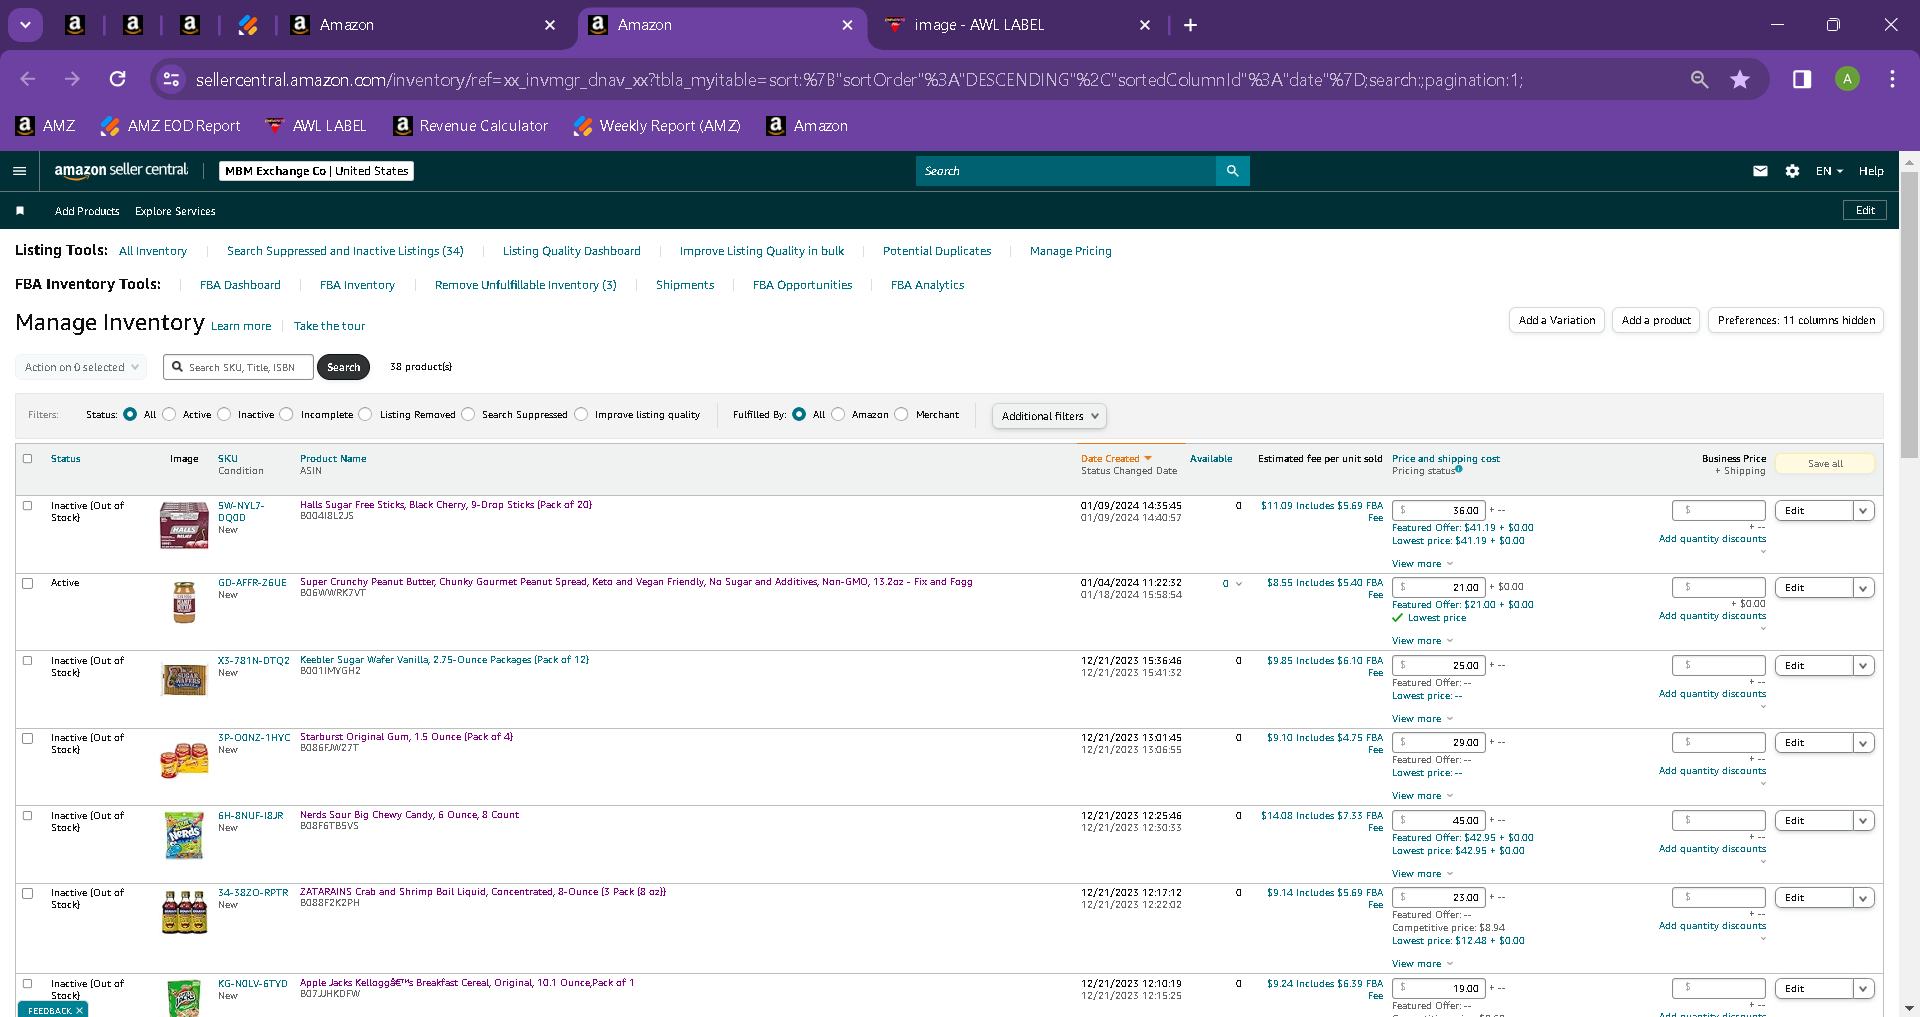The image size is (1920, 1017).
Task: Open the EN language dropdown
Action: click(x=1829, y=171)
